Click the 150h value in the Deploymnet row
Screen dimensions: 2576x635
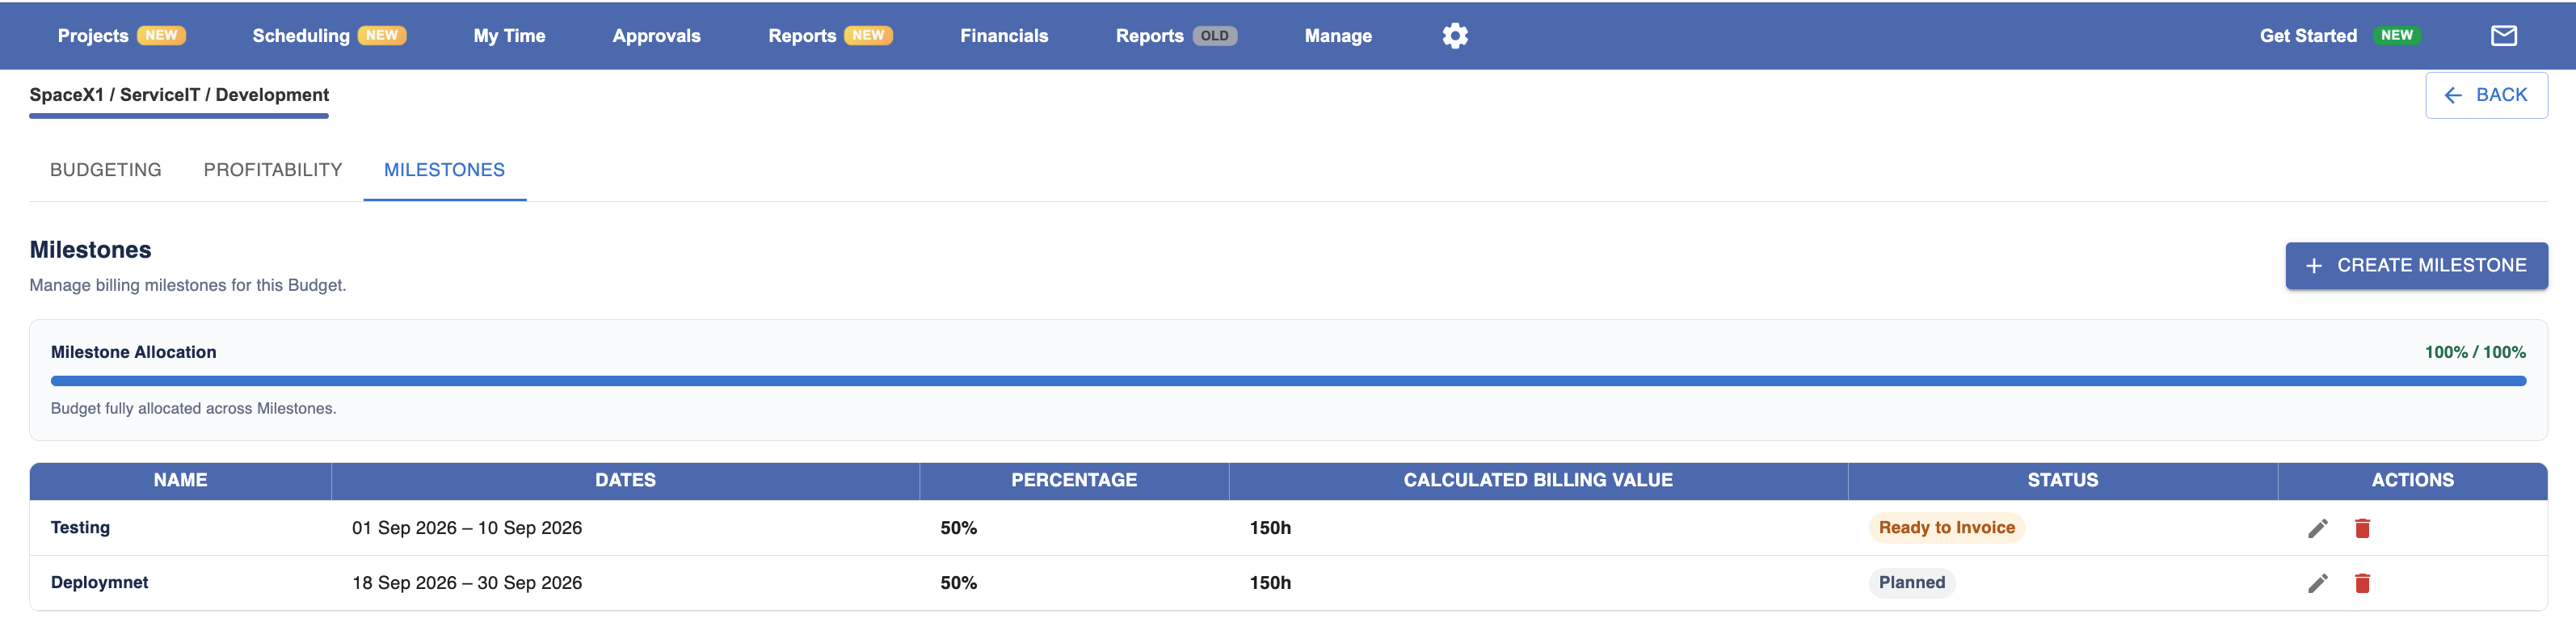click(1270, 583)
